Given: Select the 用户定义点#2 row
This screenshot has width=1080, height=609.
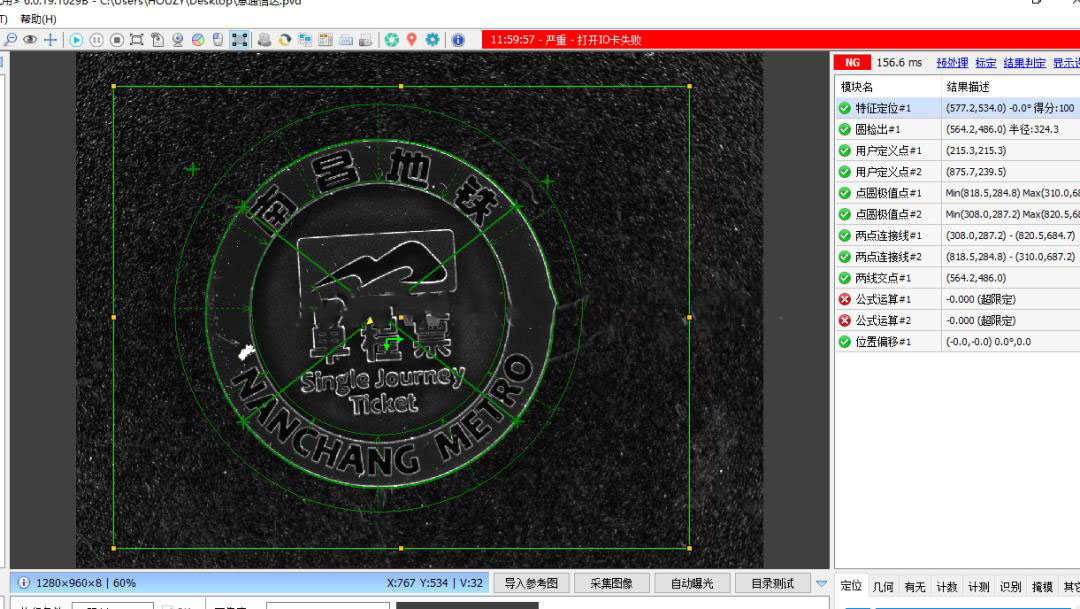Looking at the screenshot, I should coord(957,172).
